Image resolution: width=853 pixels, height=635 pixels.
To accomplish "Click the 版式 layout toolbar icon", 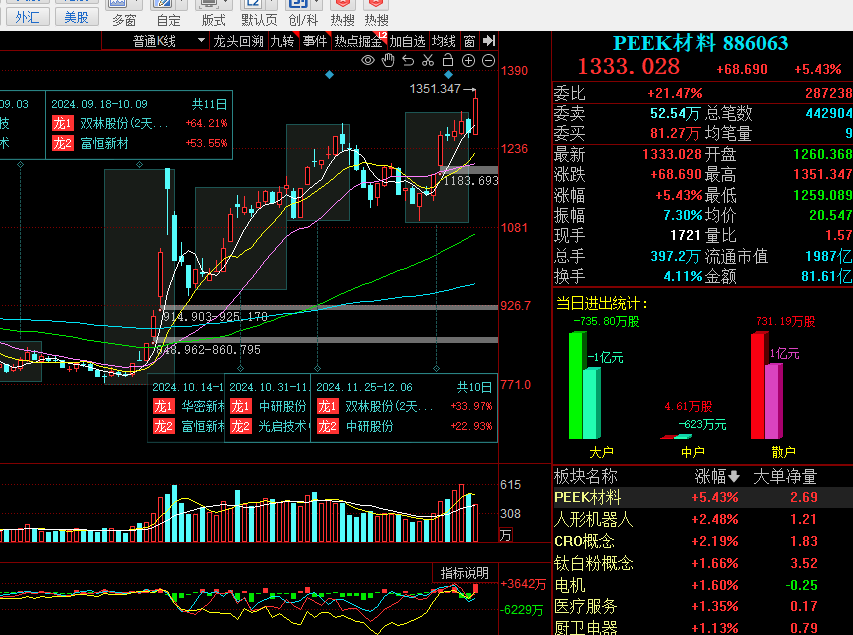I will pyautogui.click(x=209, y=4).
